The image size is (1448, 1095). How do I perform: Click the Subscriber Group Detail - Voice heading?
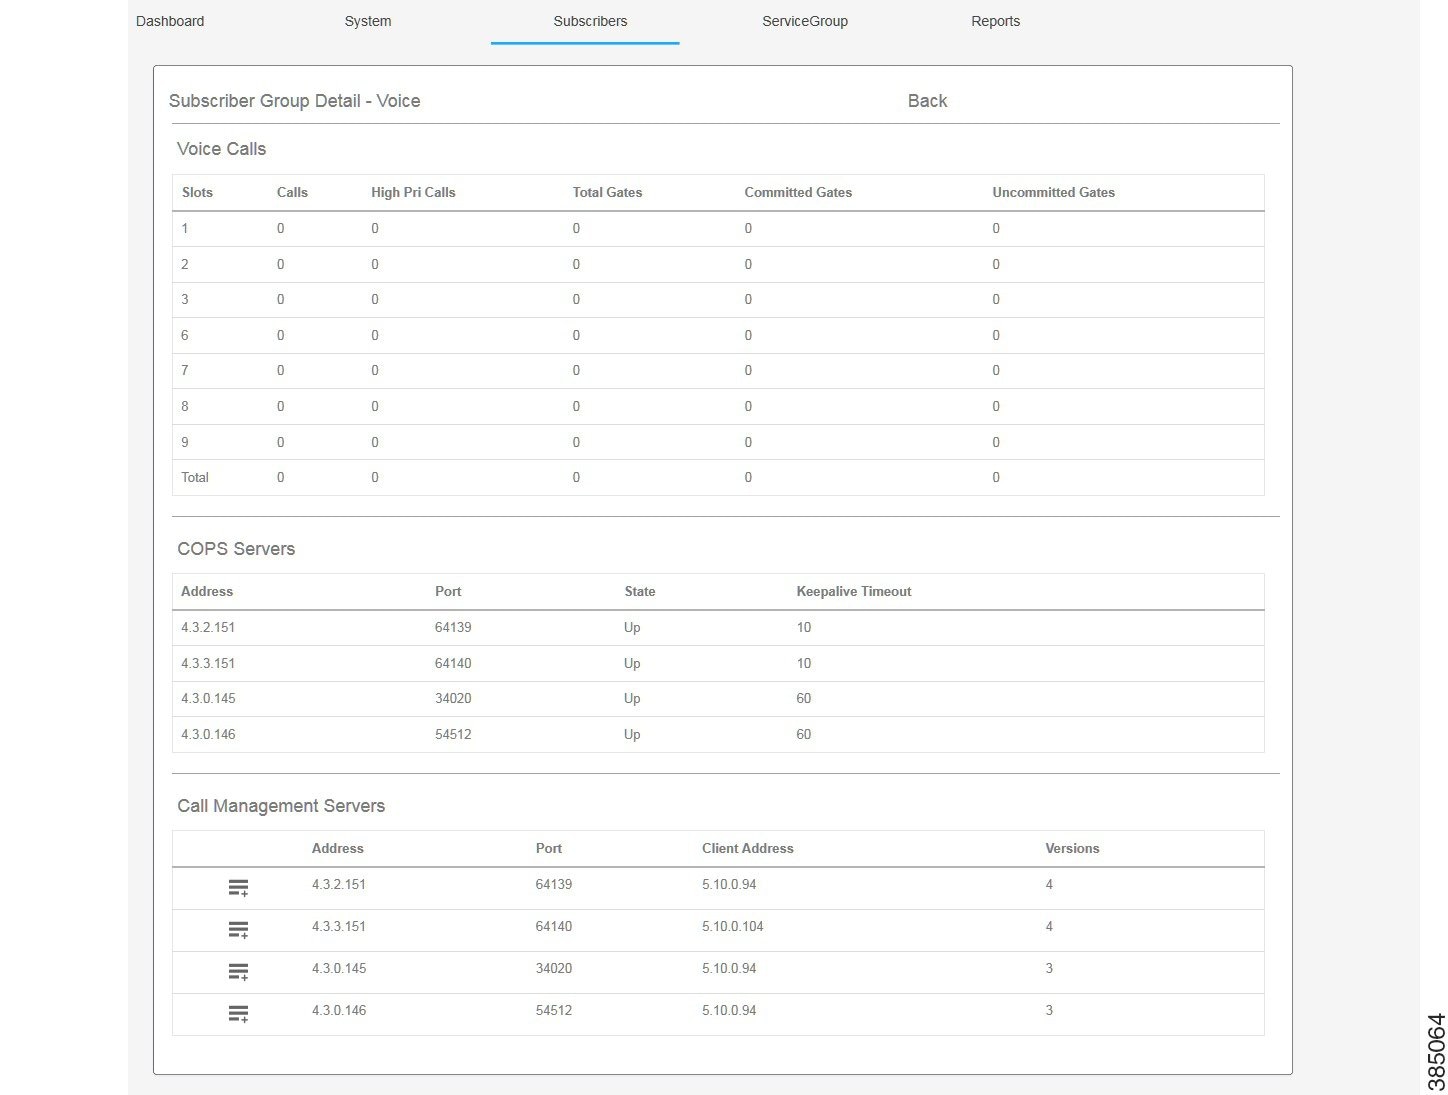294,100
